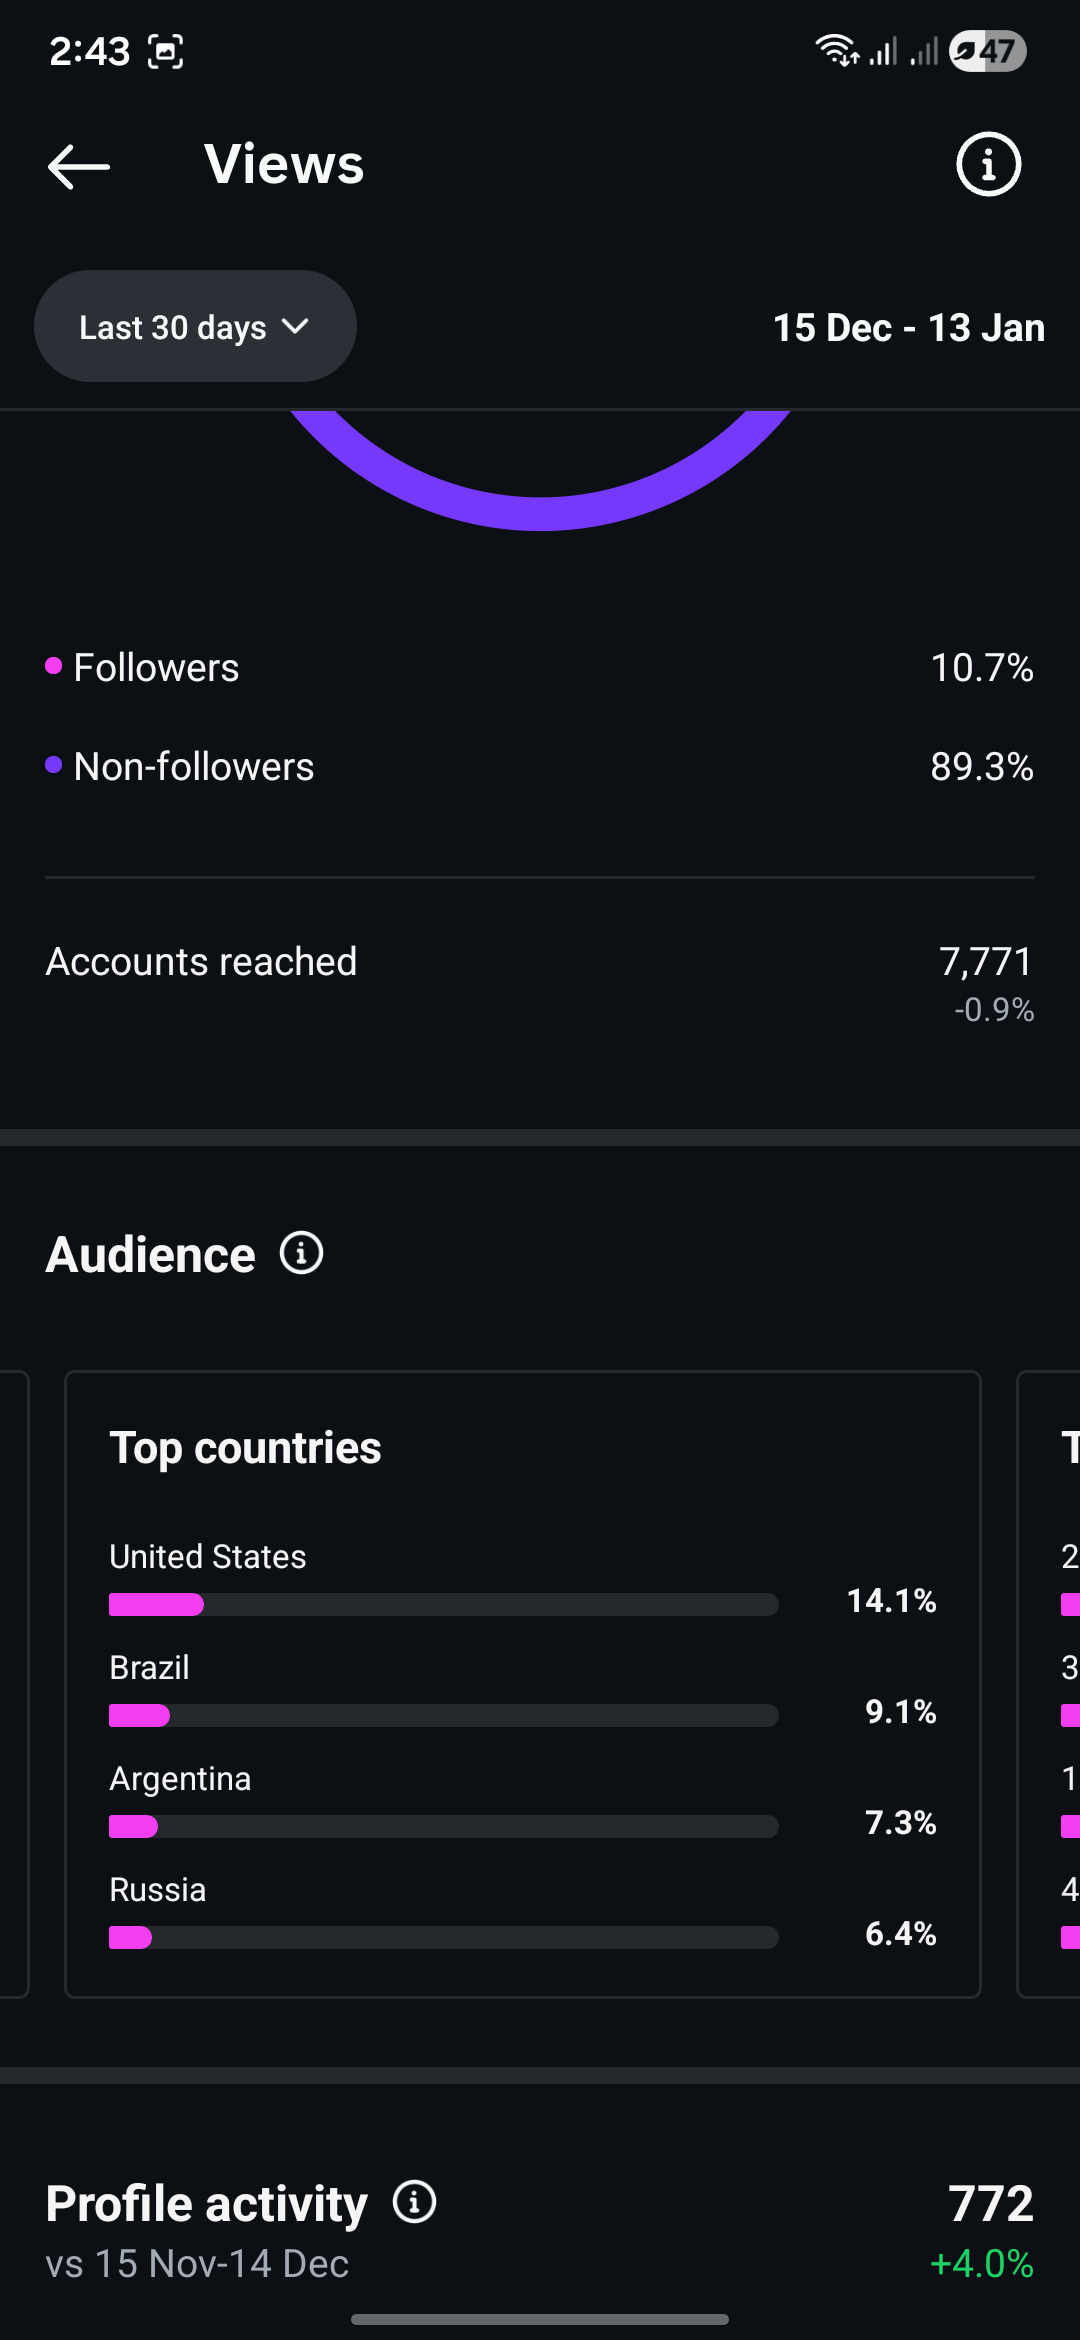Tap the Russia percentage bar
The height and width of the screenshot is (2340, 1080).
click(443, 1938)
